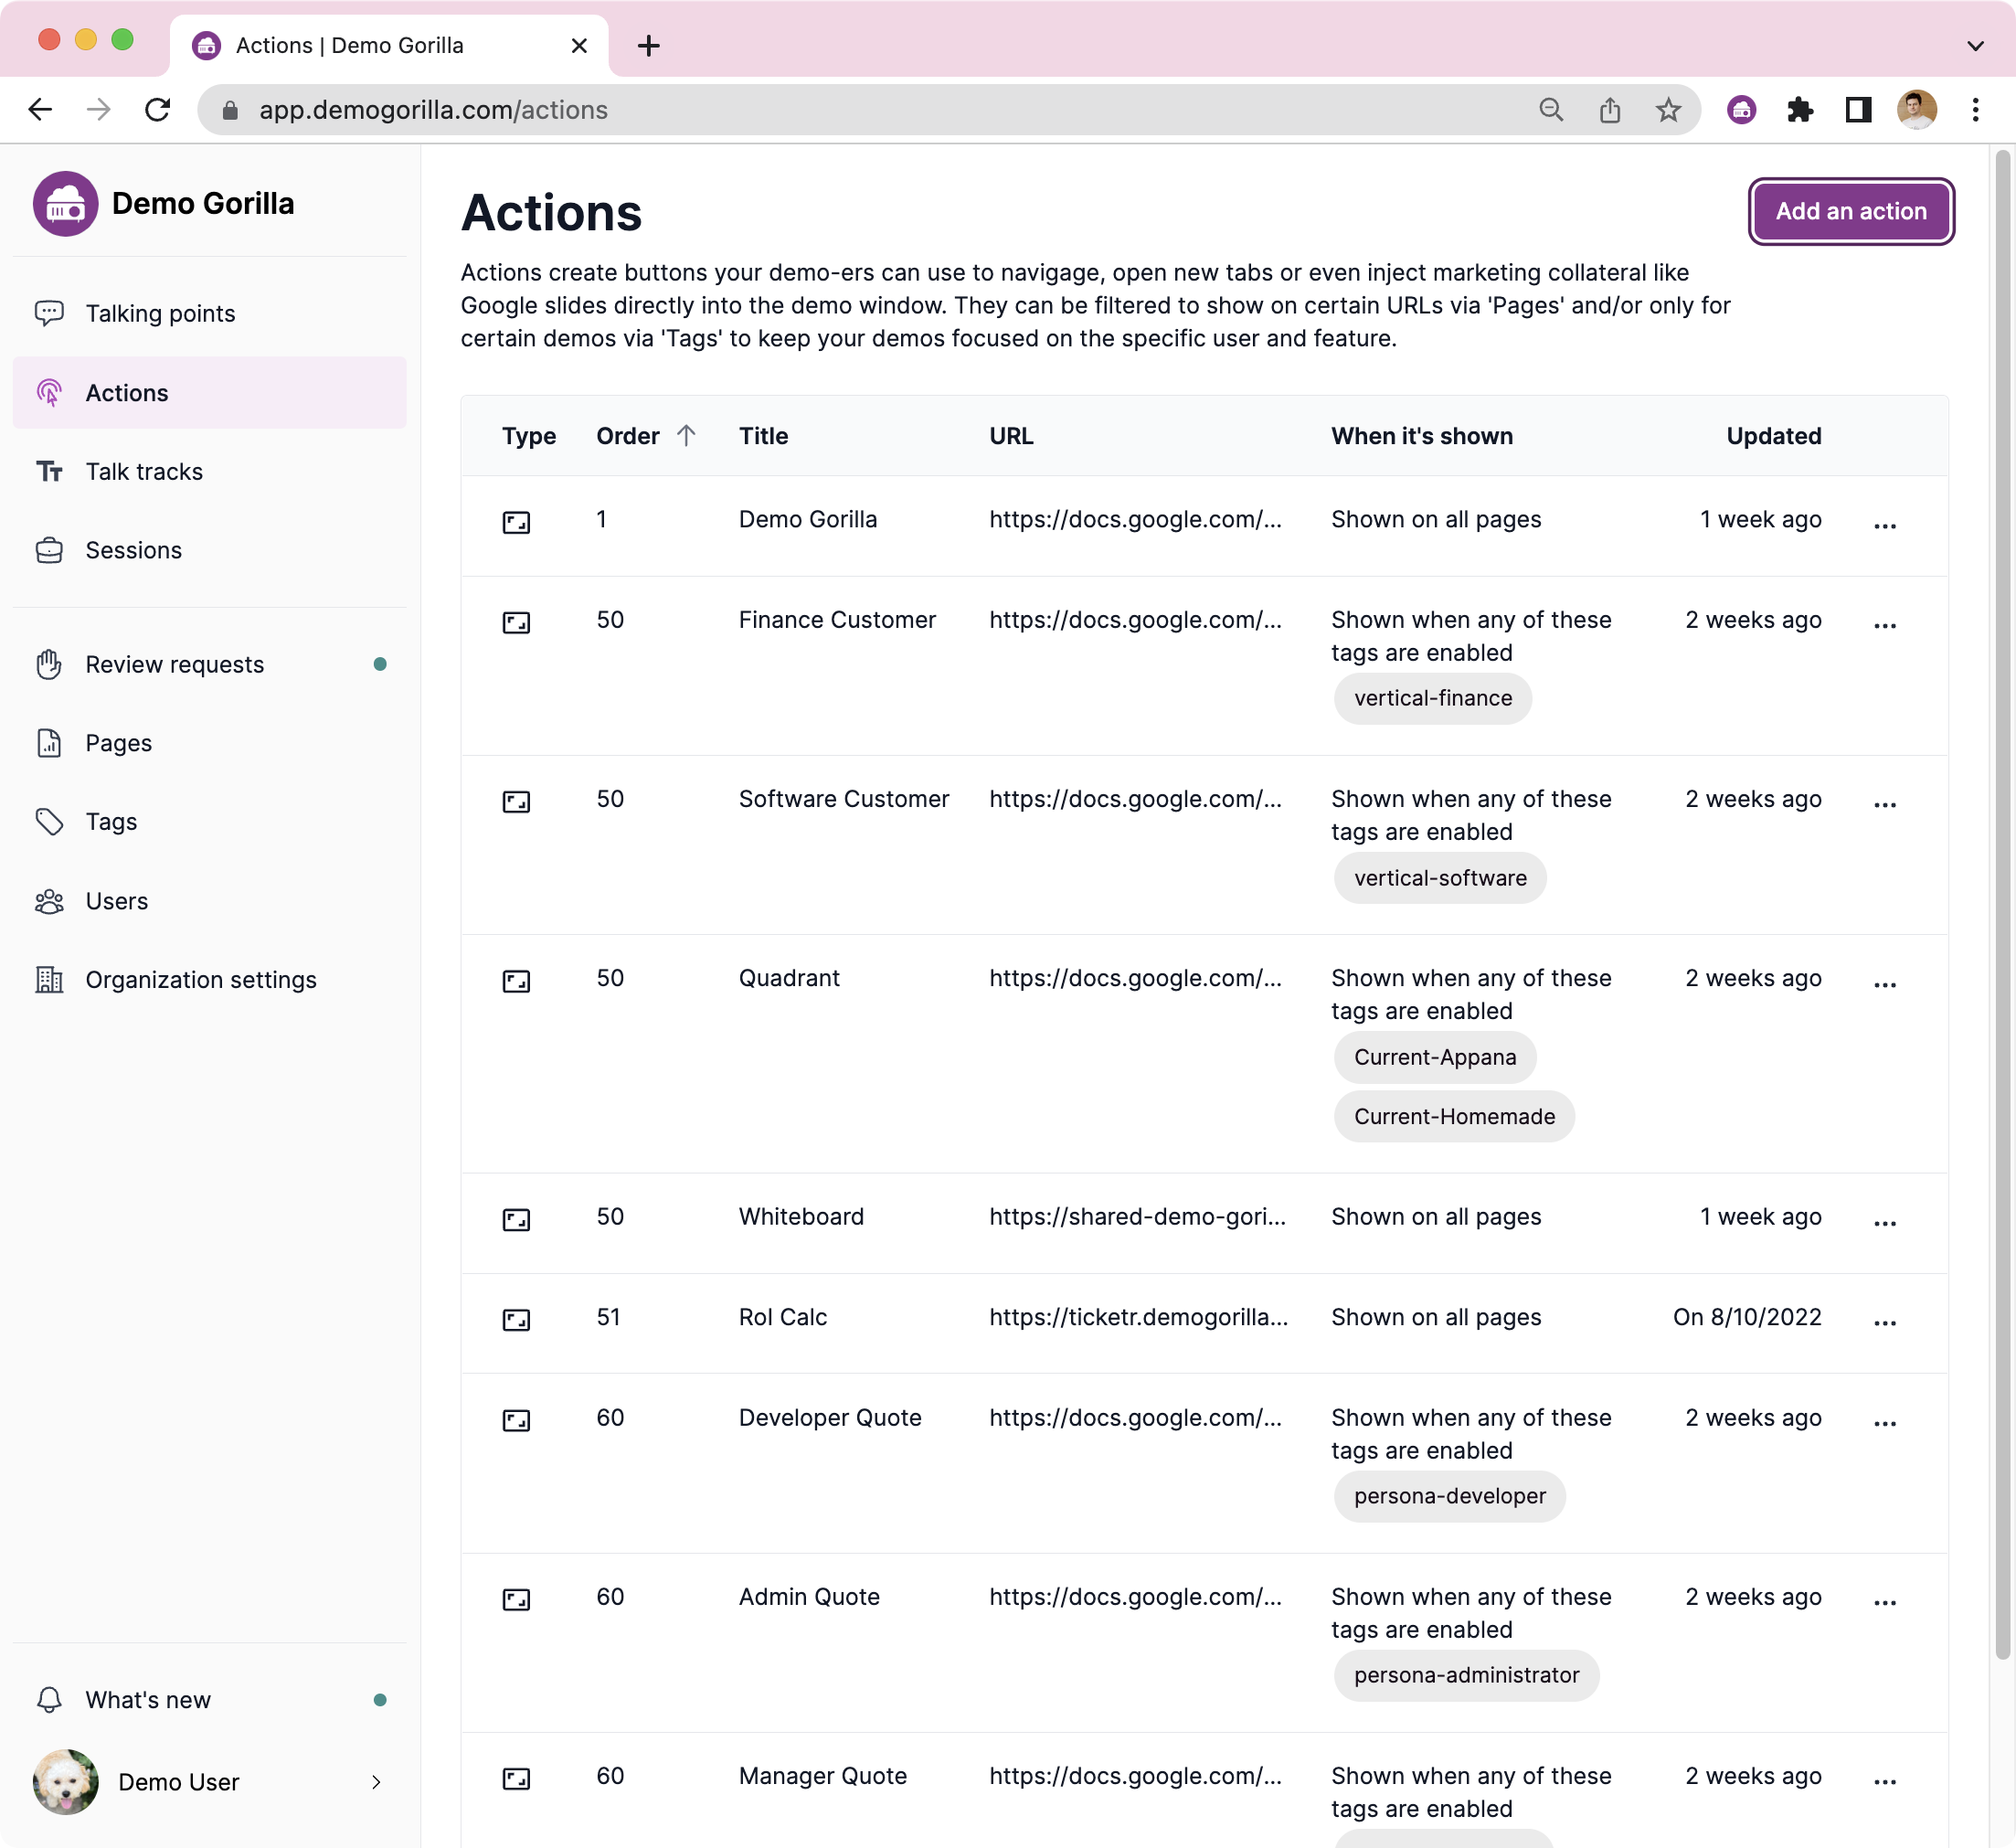2016x1848 pixels.
Task: Click the vertical-finance tag chip
Action: [1432, 699]
